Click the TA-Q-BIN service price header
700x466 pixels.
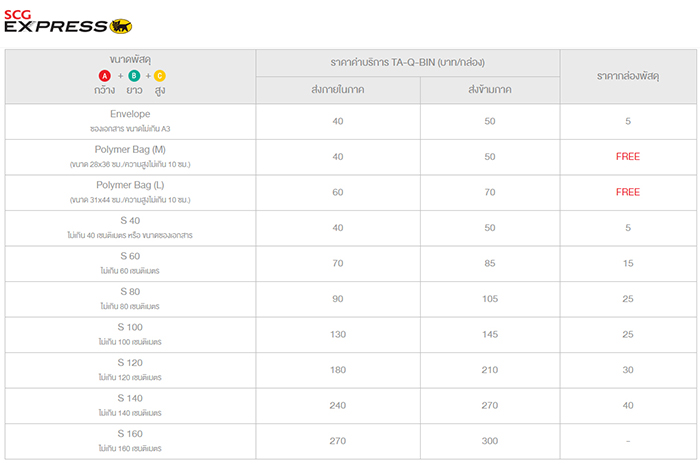(408, 62)
